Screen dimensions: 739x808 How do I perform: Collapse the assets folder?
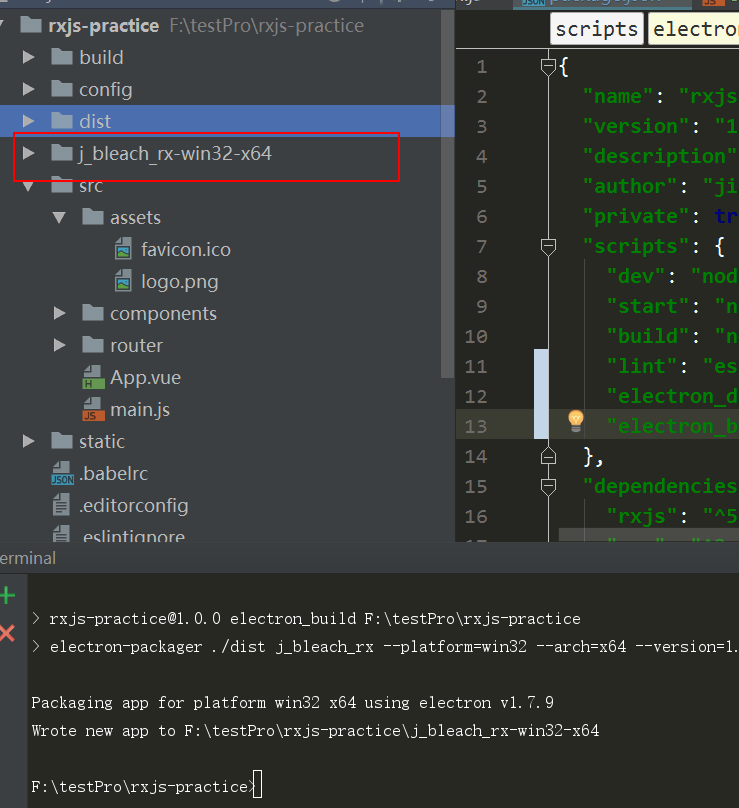(60, 217)
